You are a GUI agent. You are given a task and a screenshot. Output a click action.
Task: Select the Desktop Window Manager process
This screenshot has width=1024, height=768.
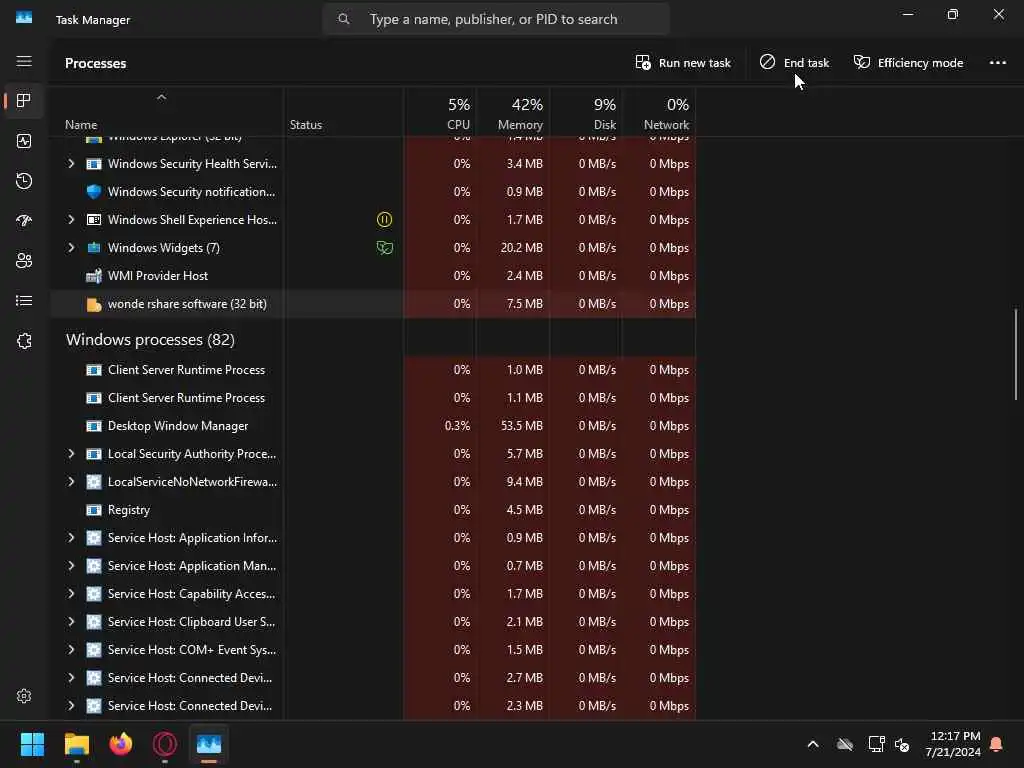[x=373, y=426]
